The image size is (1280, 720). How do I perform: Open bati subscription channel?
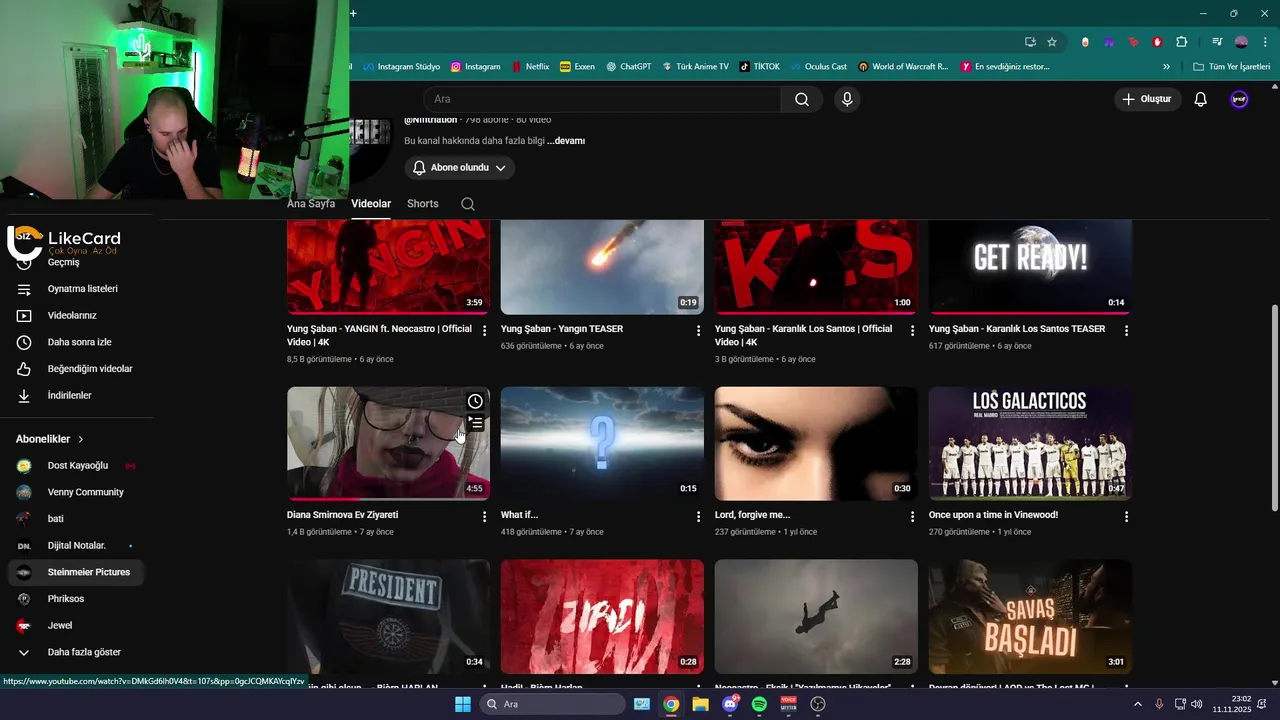75,519
